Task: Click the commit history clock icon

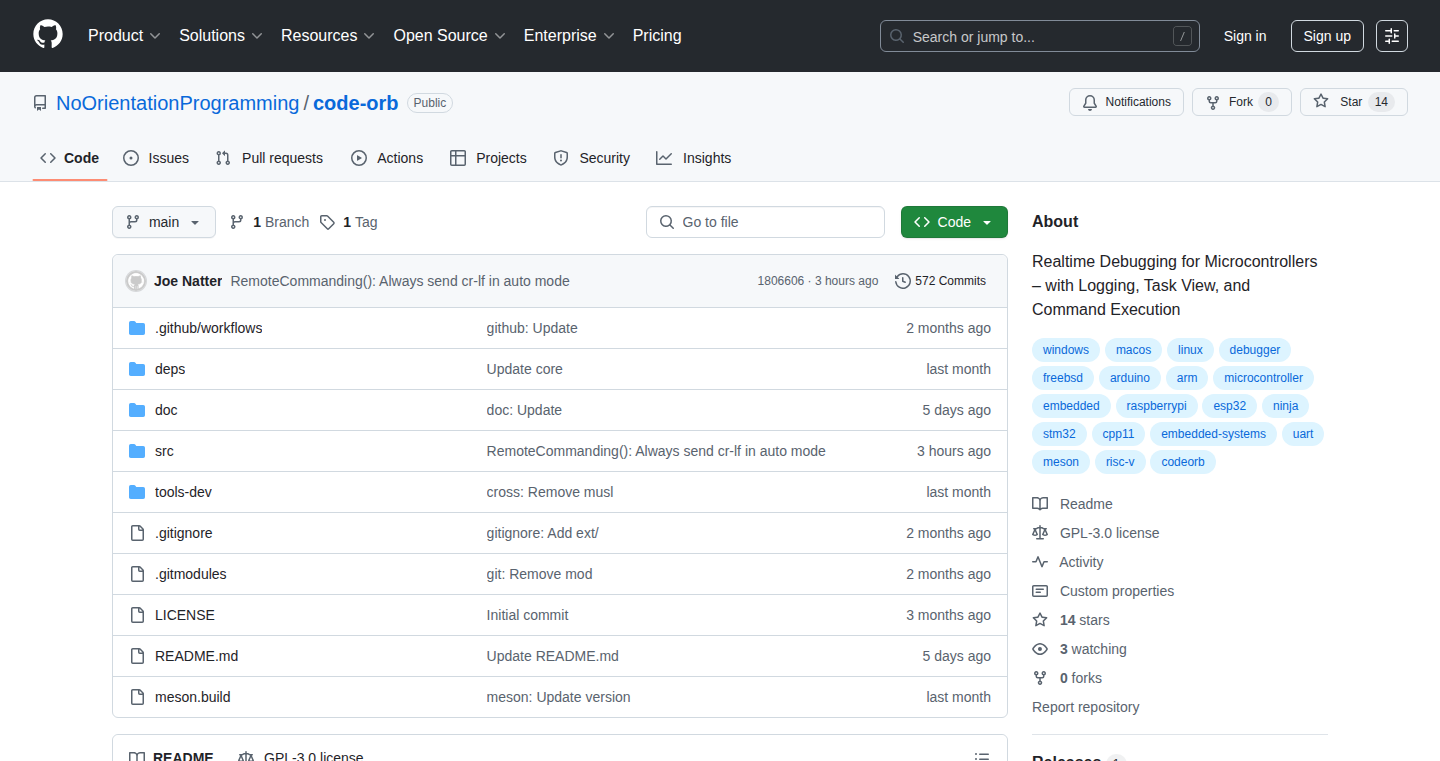Action: pos(903,281)
